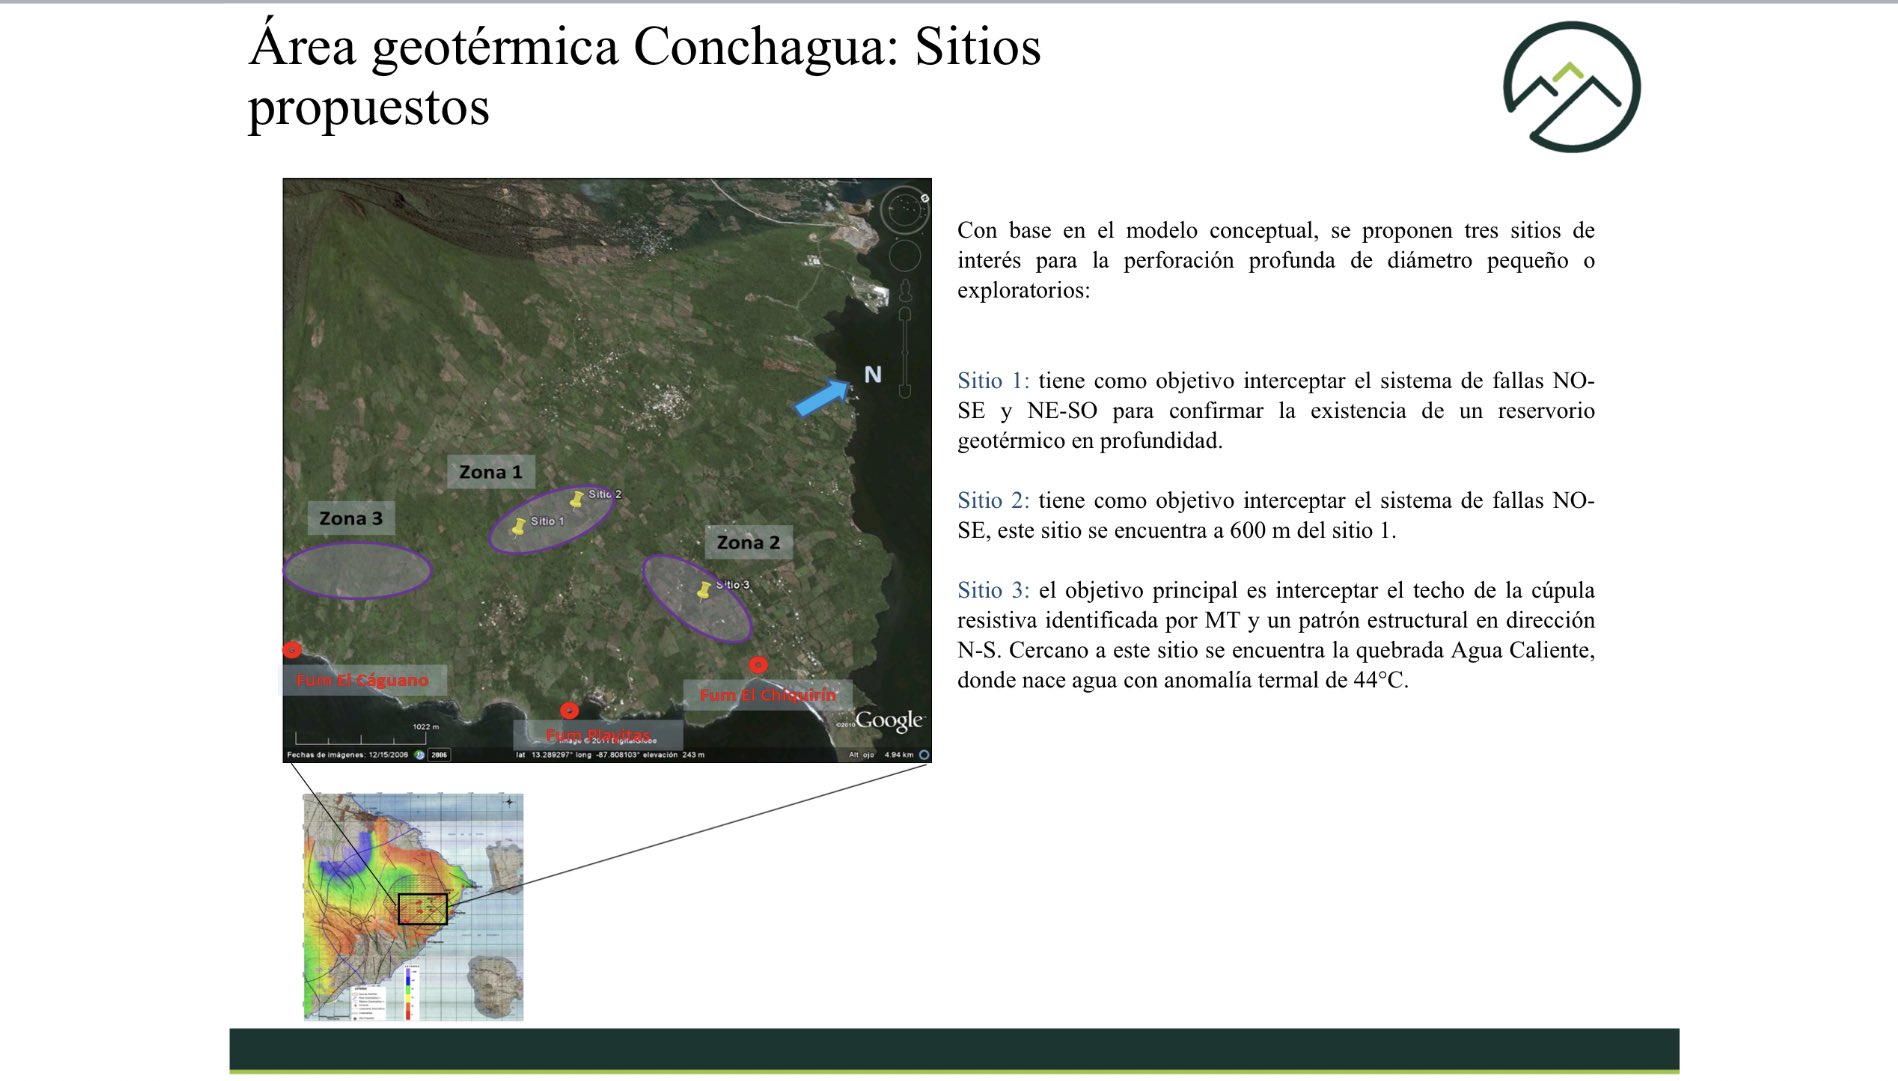Click the red Fum El Cáguano marker
The height and width of the screenshot is (1081, 1898).
292,650
